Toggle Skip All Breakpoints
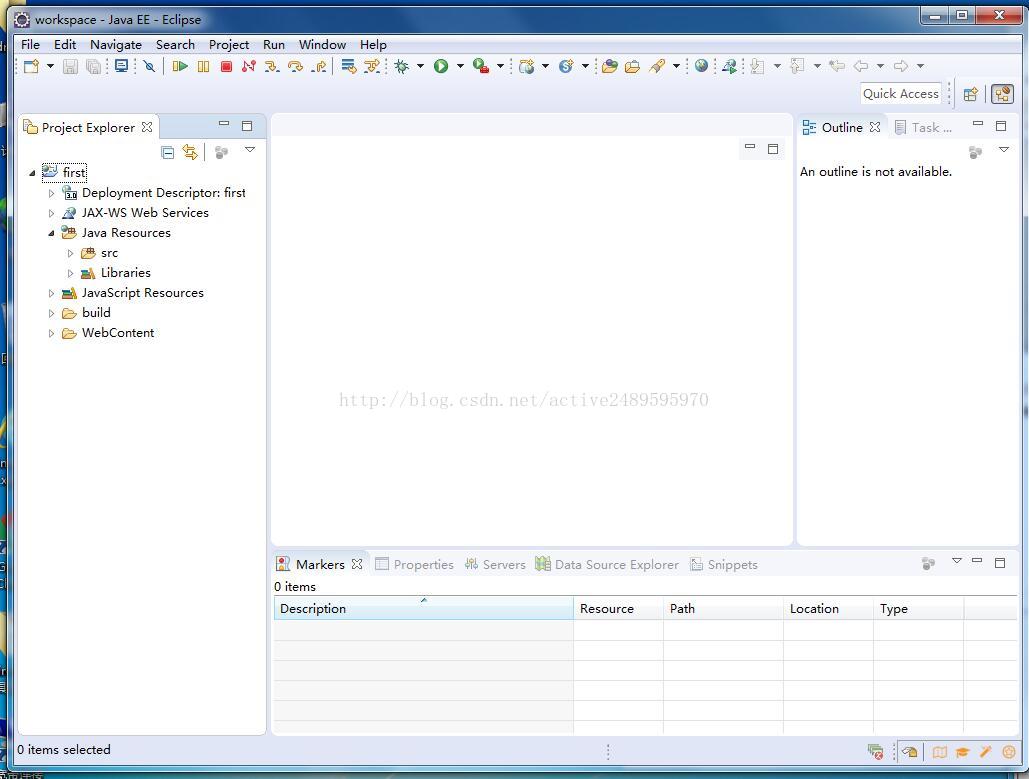Screen dimensions: 1029x779 (x=150, y=66)
